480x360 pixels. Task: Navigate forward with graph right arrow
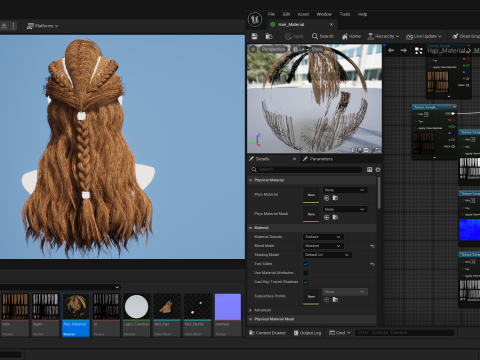(404, 50)
